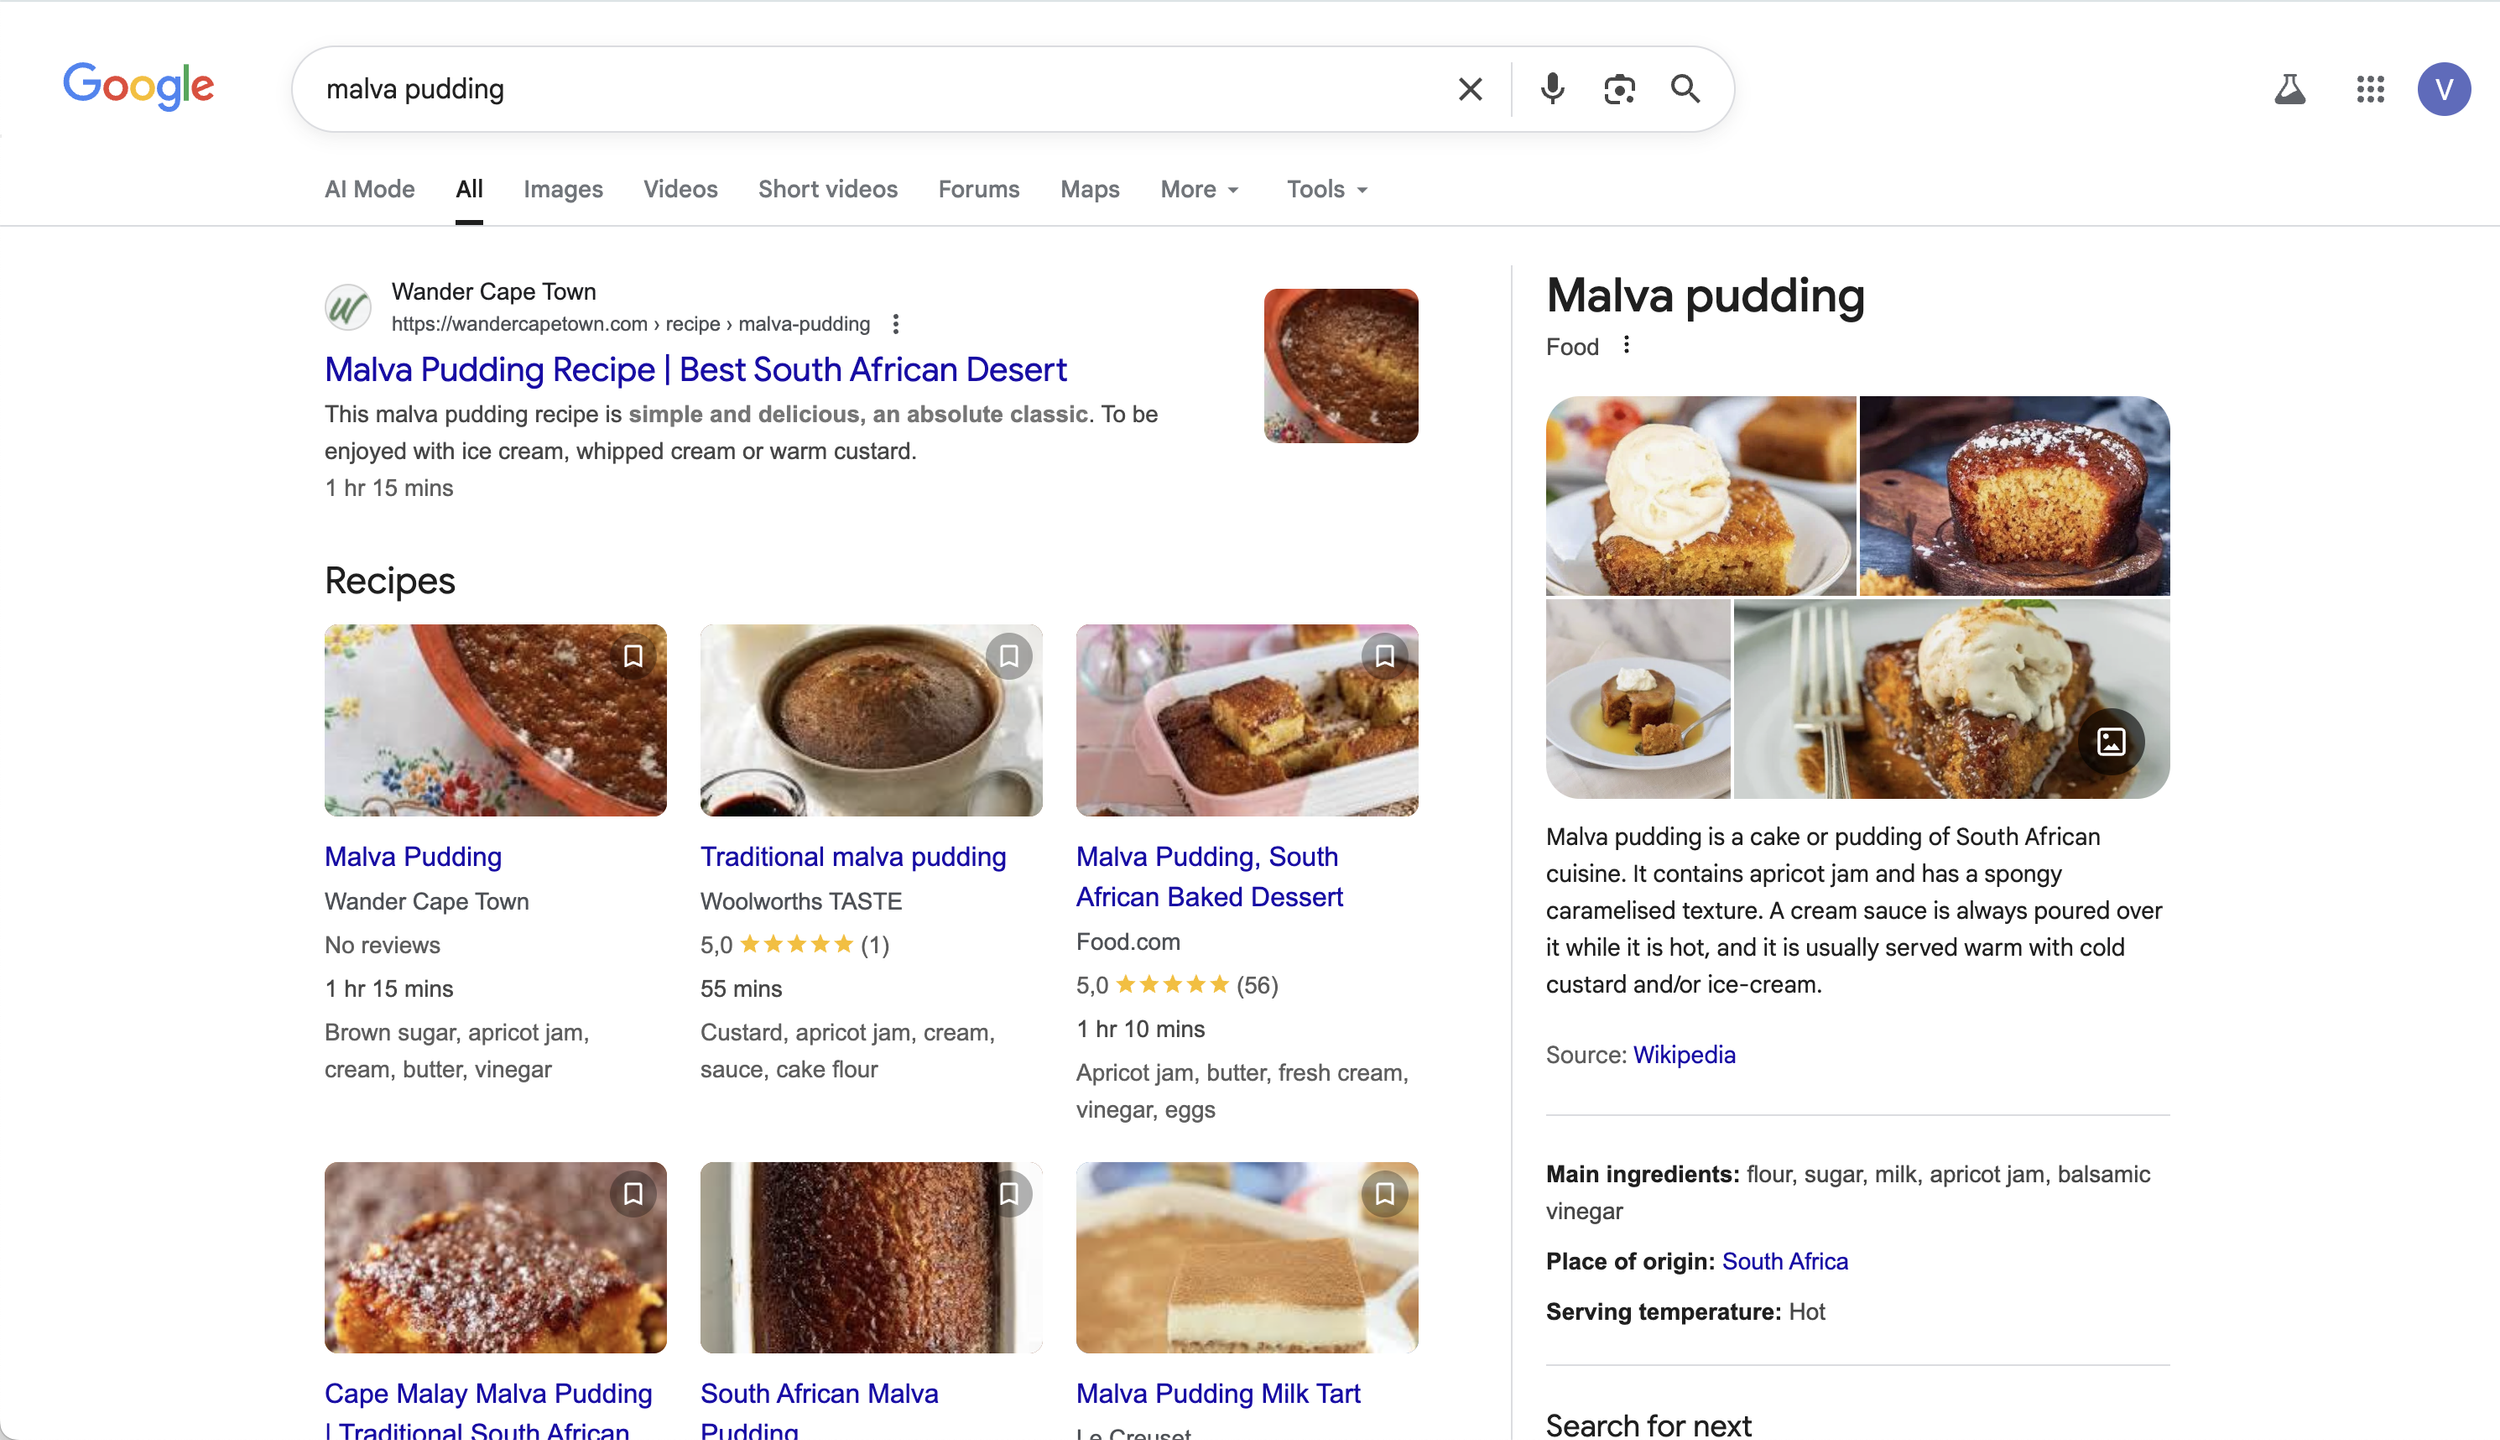Open the Short videos tab
The height and width of the screenshot is (1440, 2500).
828,189
